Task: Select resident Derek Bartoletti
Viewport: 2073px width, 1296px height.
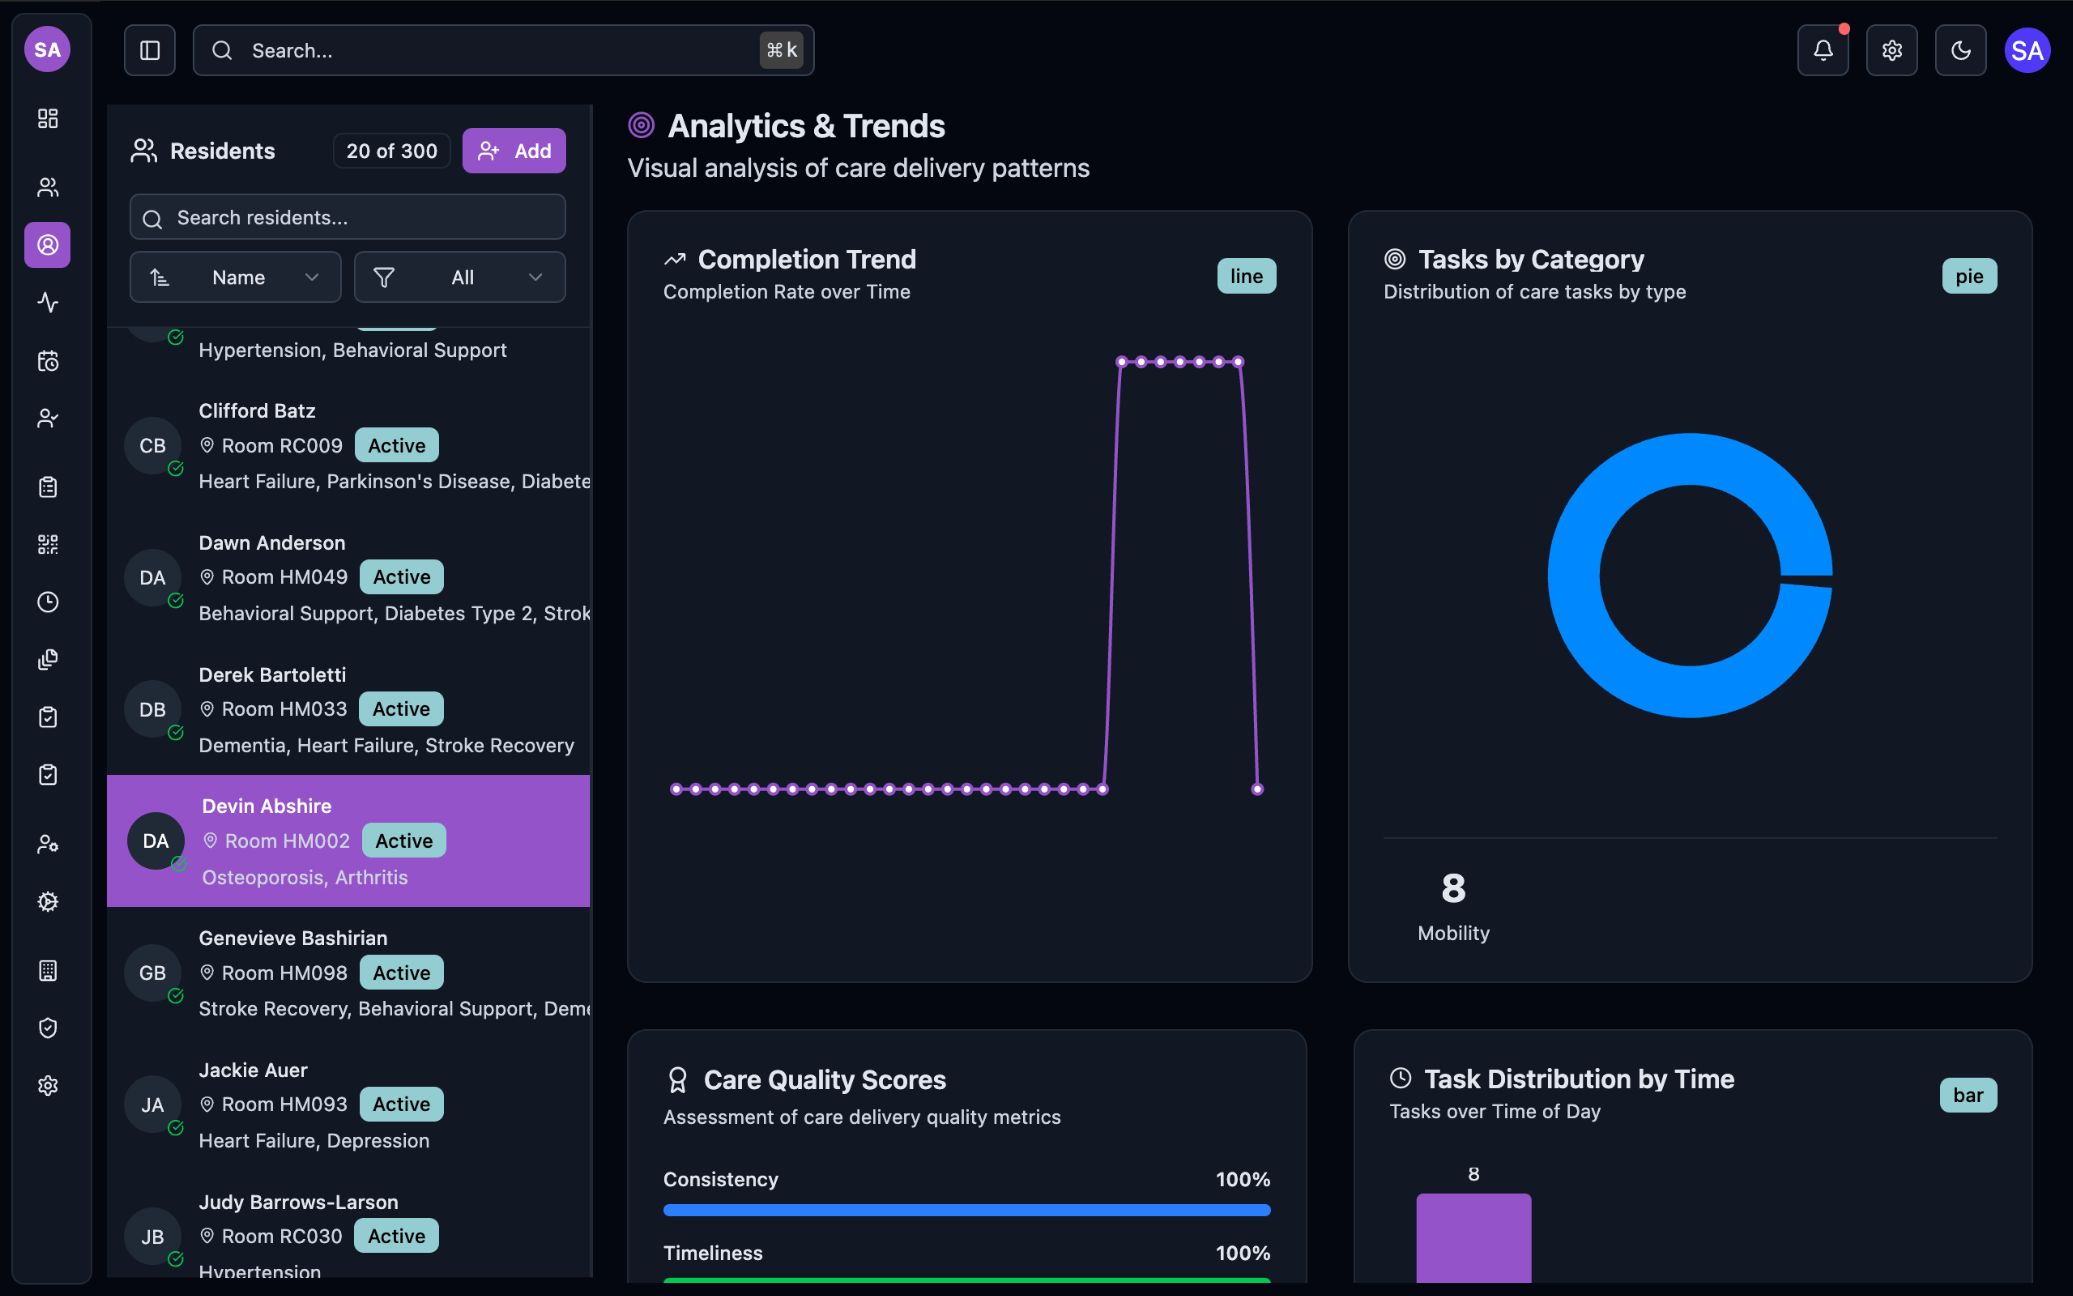Action: (349, 709)
